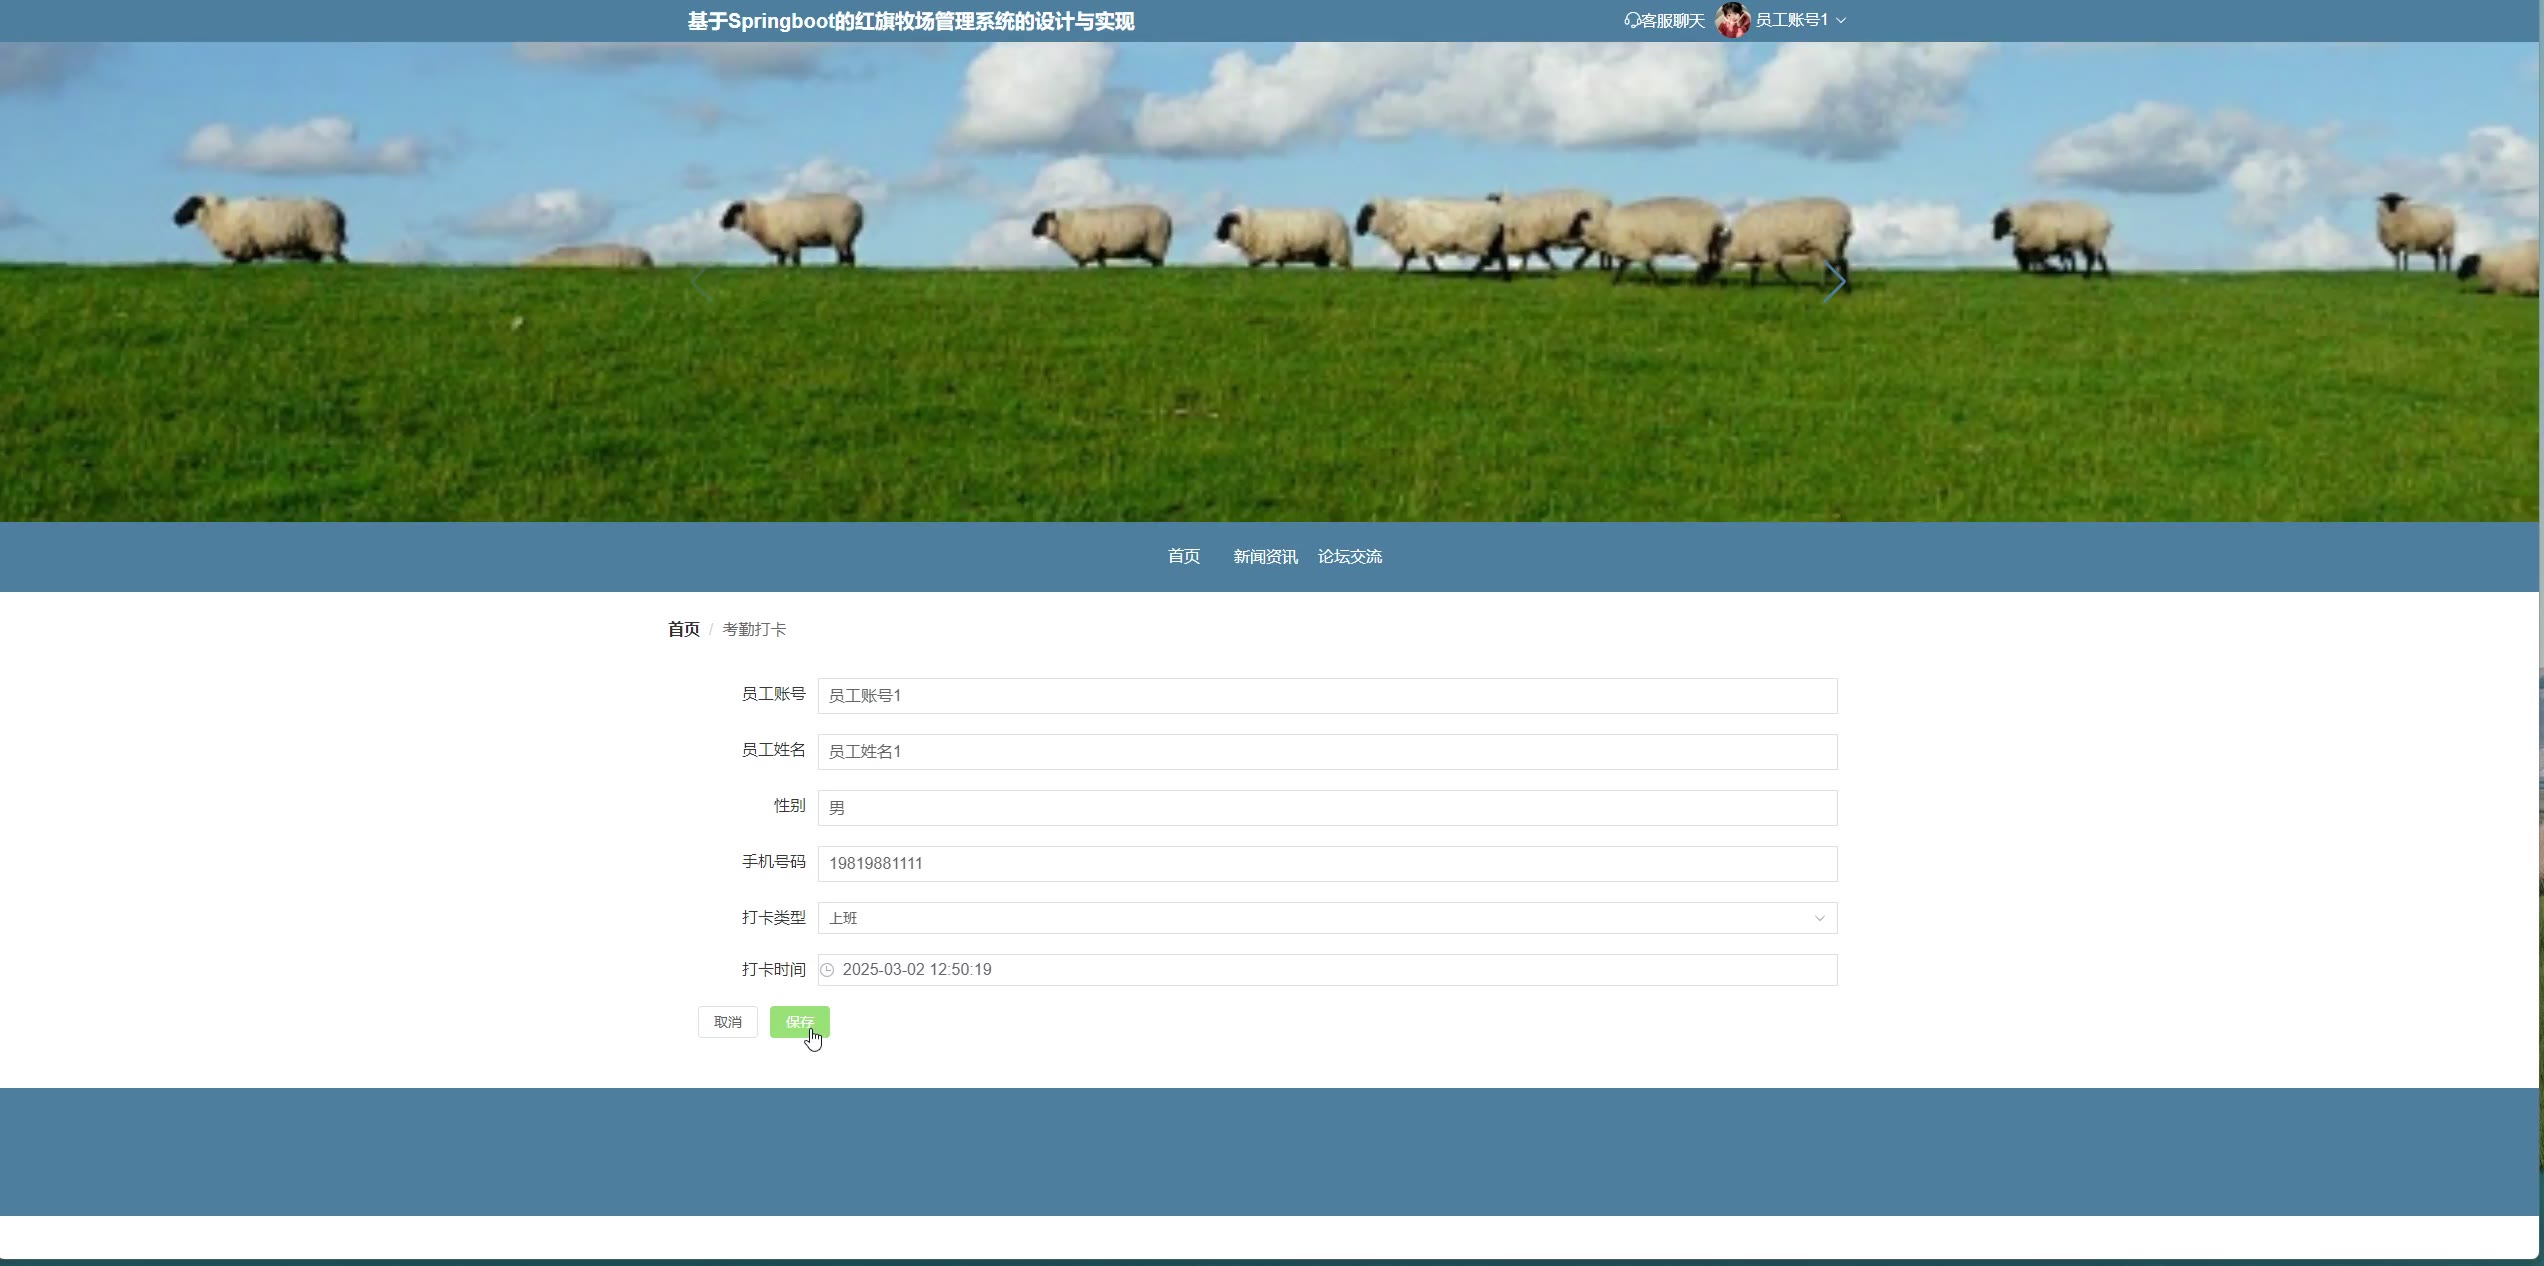2544x1266 pixels.
Task: Expand the 员工账号1 user menu arrow
Action: click(1841, 20)
